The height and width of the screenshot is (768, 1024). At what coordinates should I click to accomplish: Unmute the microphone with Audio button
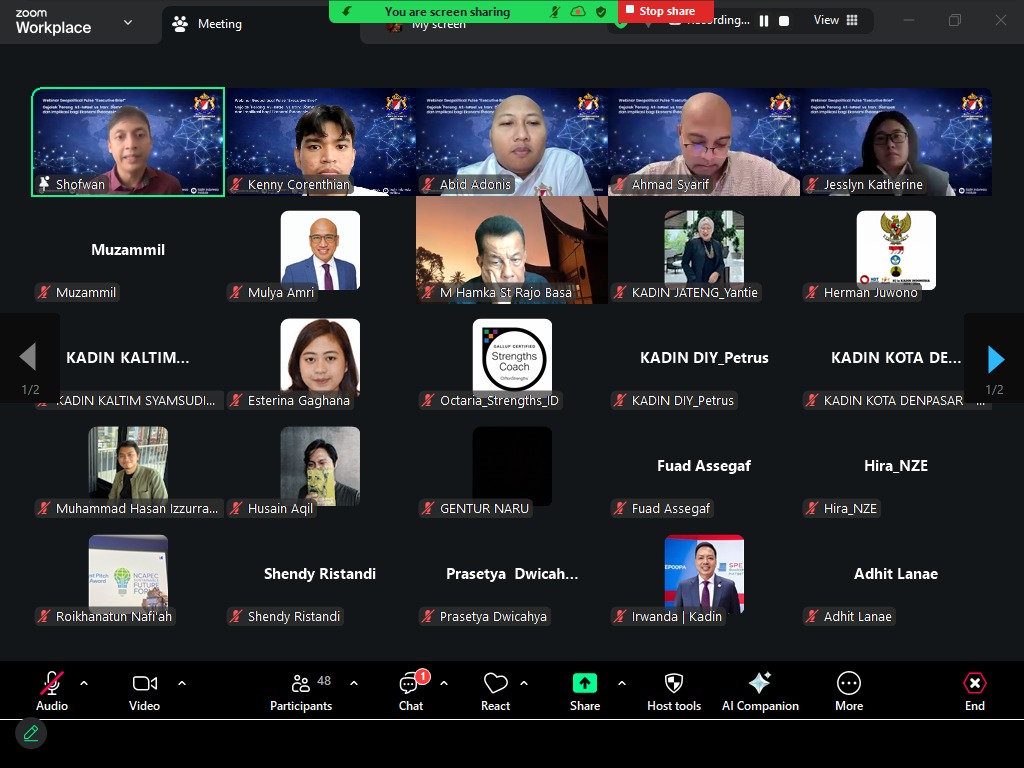[52, 691]
